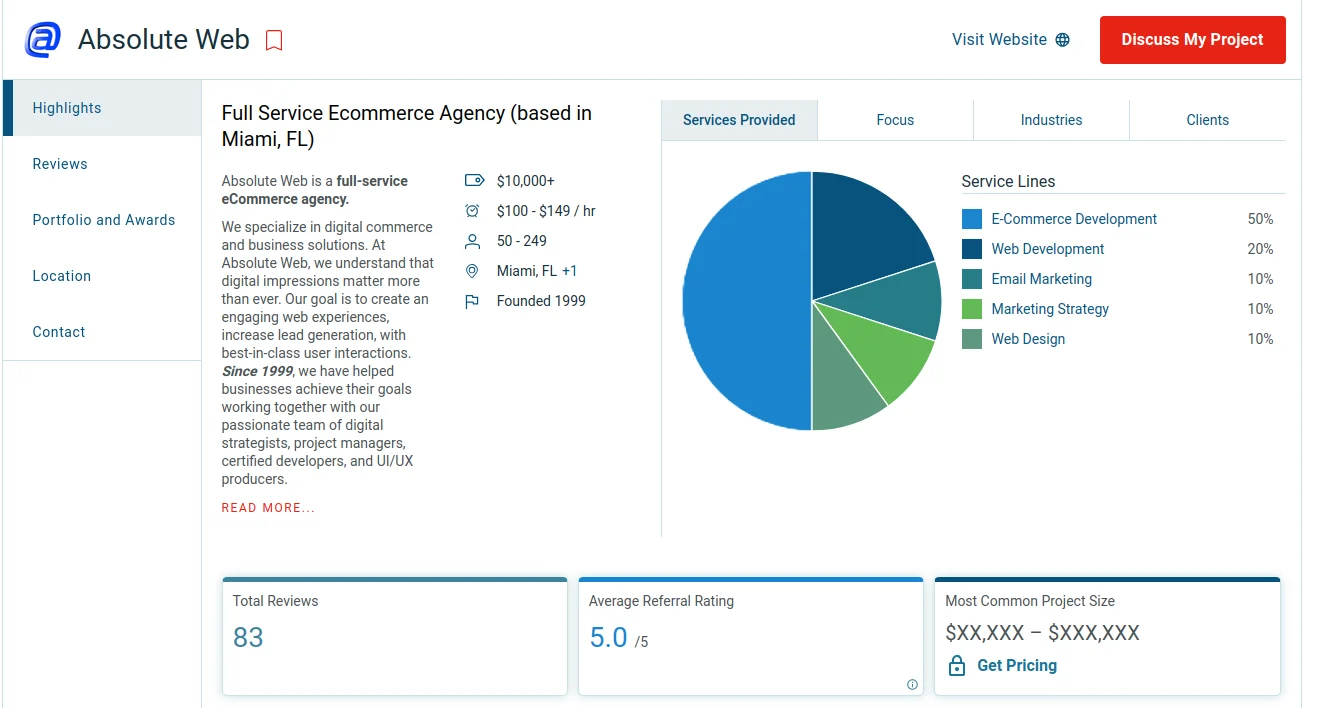Open Portfolio and Awards section
This screenshot has height=708, width=1318.
click(102, 220)
